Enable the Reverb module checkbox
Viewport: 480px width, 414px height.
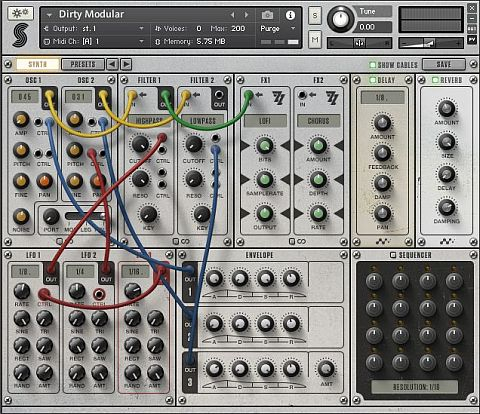pyautogui.click(x=435, y=80)
